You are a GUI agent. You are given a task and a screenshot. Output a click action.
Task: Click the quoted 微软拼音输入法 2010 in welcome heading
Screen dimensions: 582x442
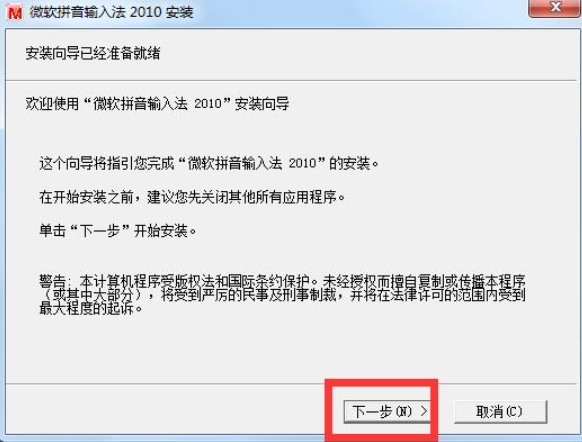[157, 103]
